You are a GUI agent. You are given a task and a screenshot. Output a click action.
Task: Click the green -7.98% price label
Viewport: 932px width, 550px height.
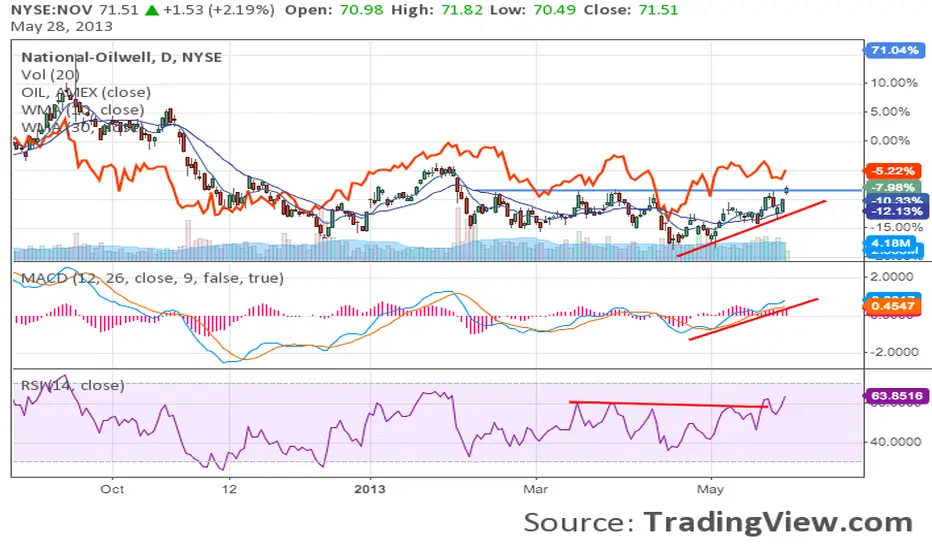point(893,187)
